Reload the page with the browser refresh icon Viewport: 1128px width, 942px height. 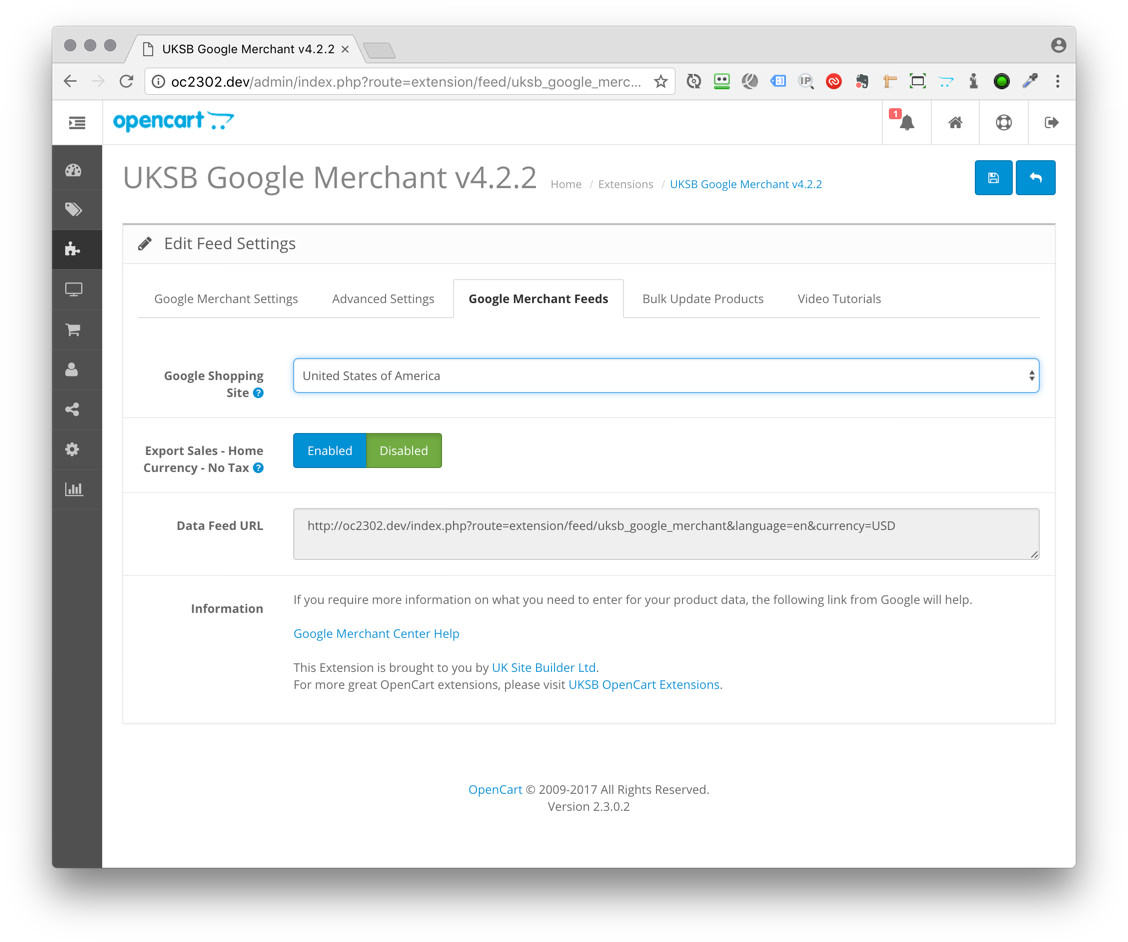(x=127, y=81)
